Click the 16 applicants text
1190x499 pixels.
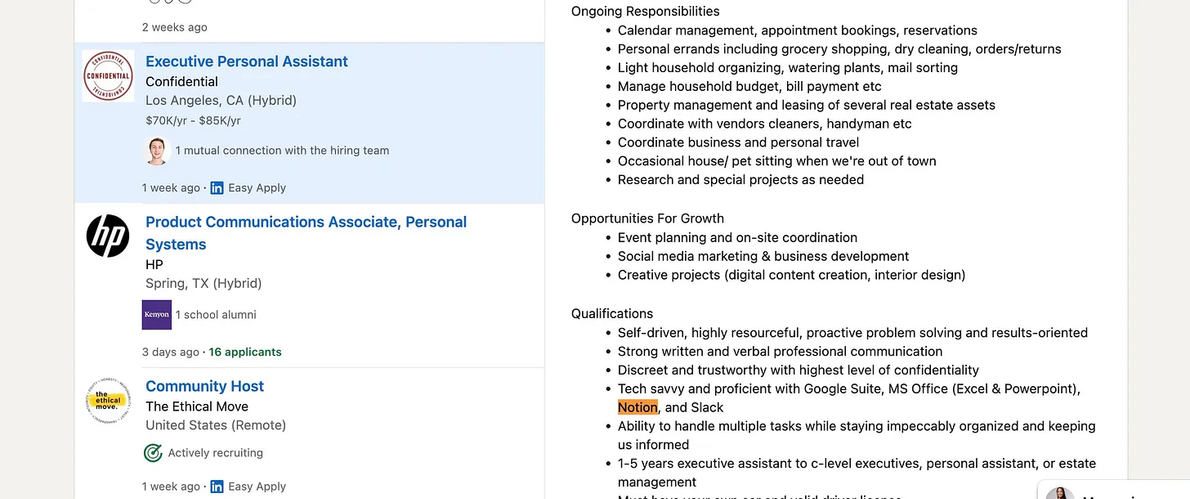click(x=245, y=352)
